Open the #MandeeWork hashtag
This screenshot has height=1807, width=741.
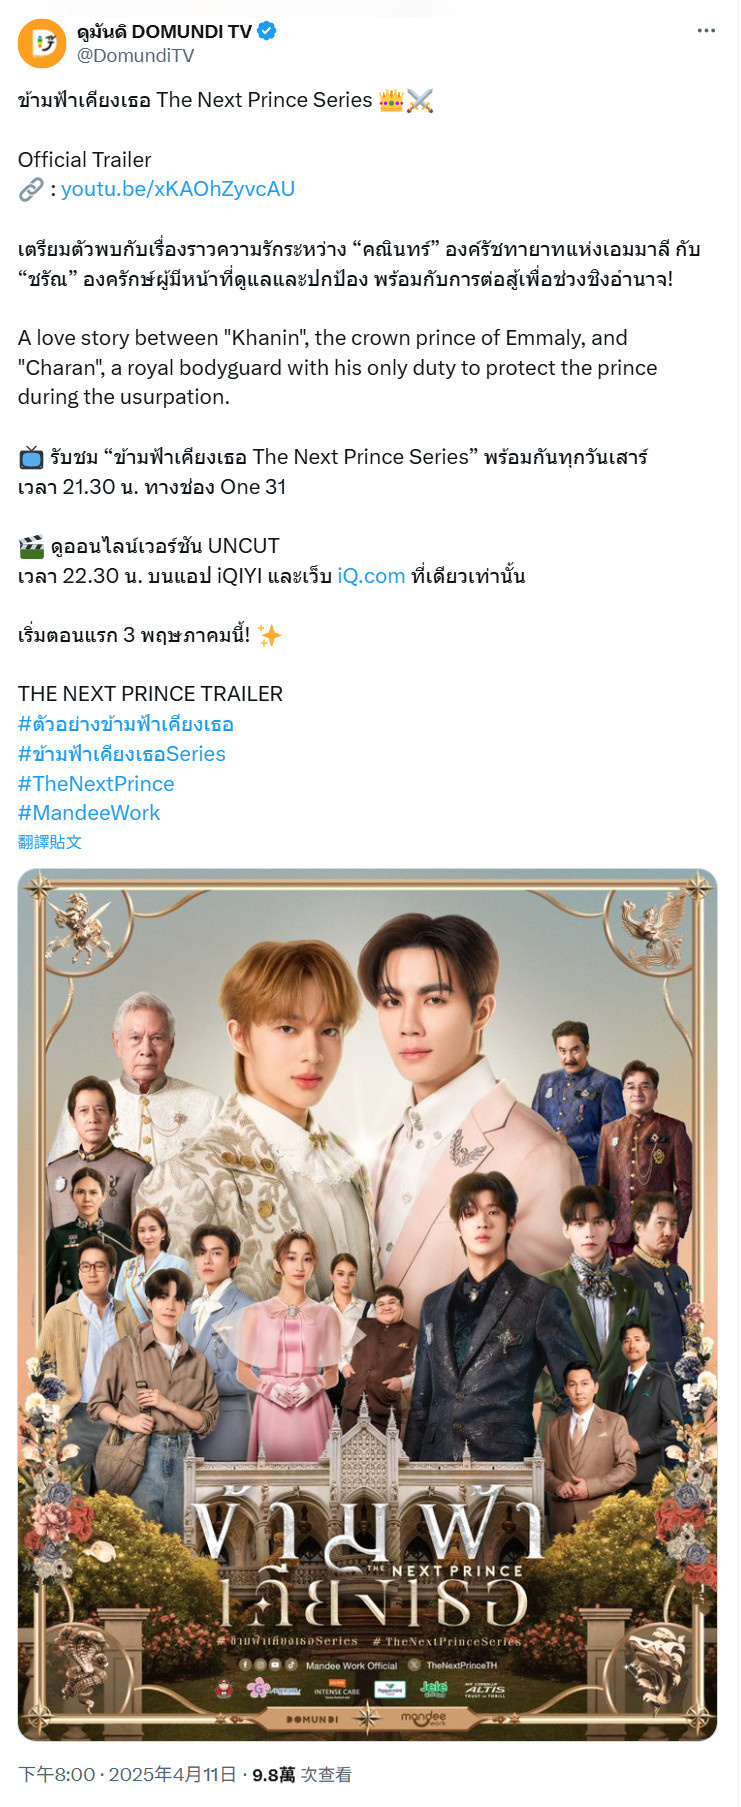[x=89, y=813]
